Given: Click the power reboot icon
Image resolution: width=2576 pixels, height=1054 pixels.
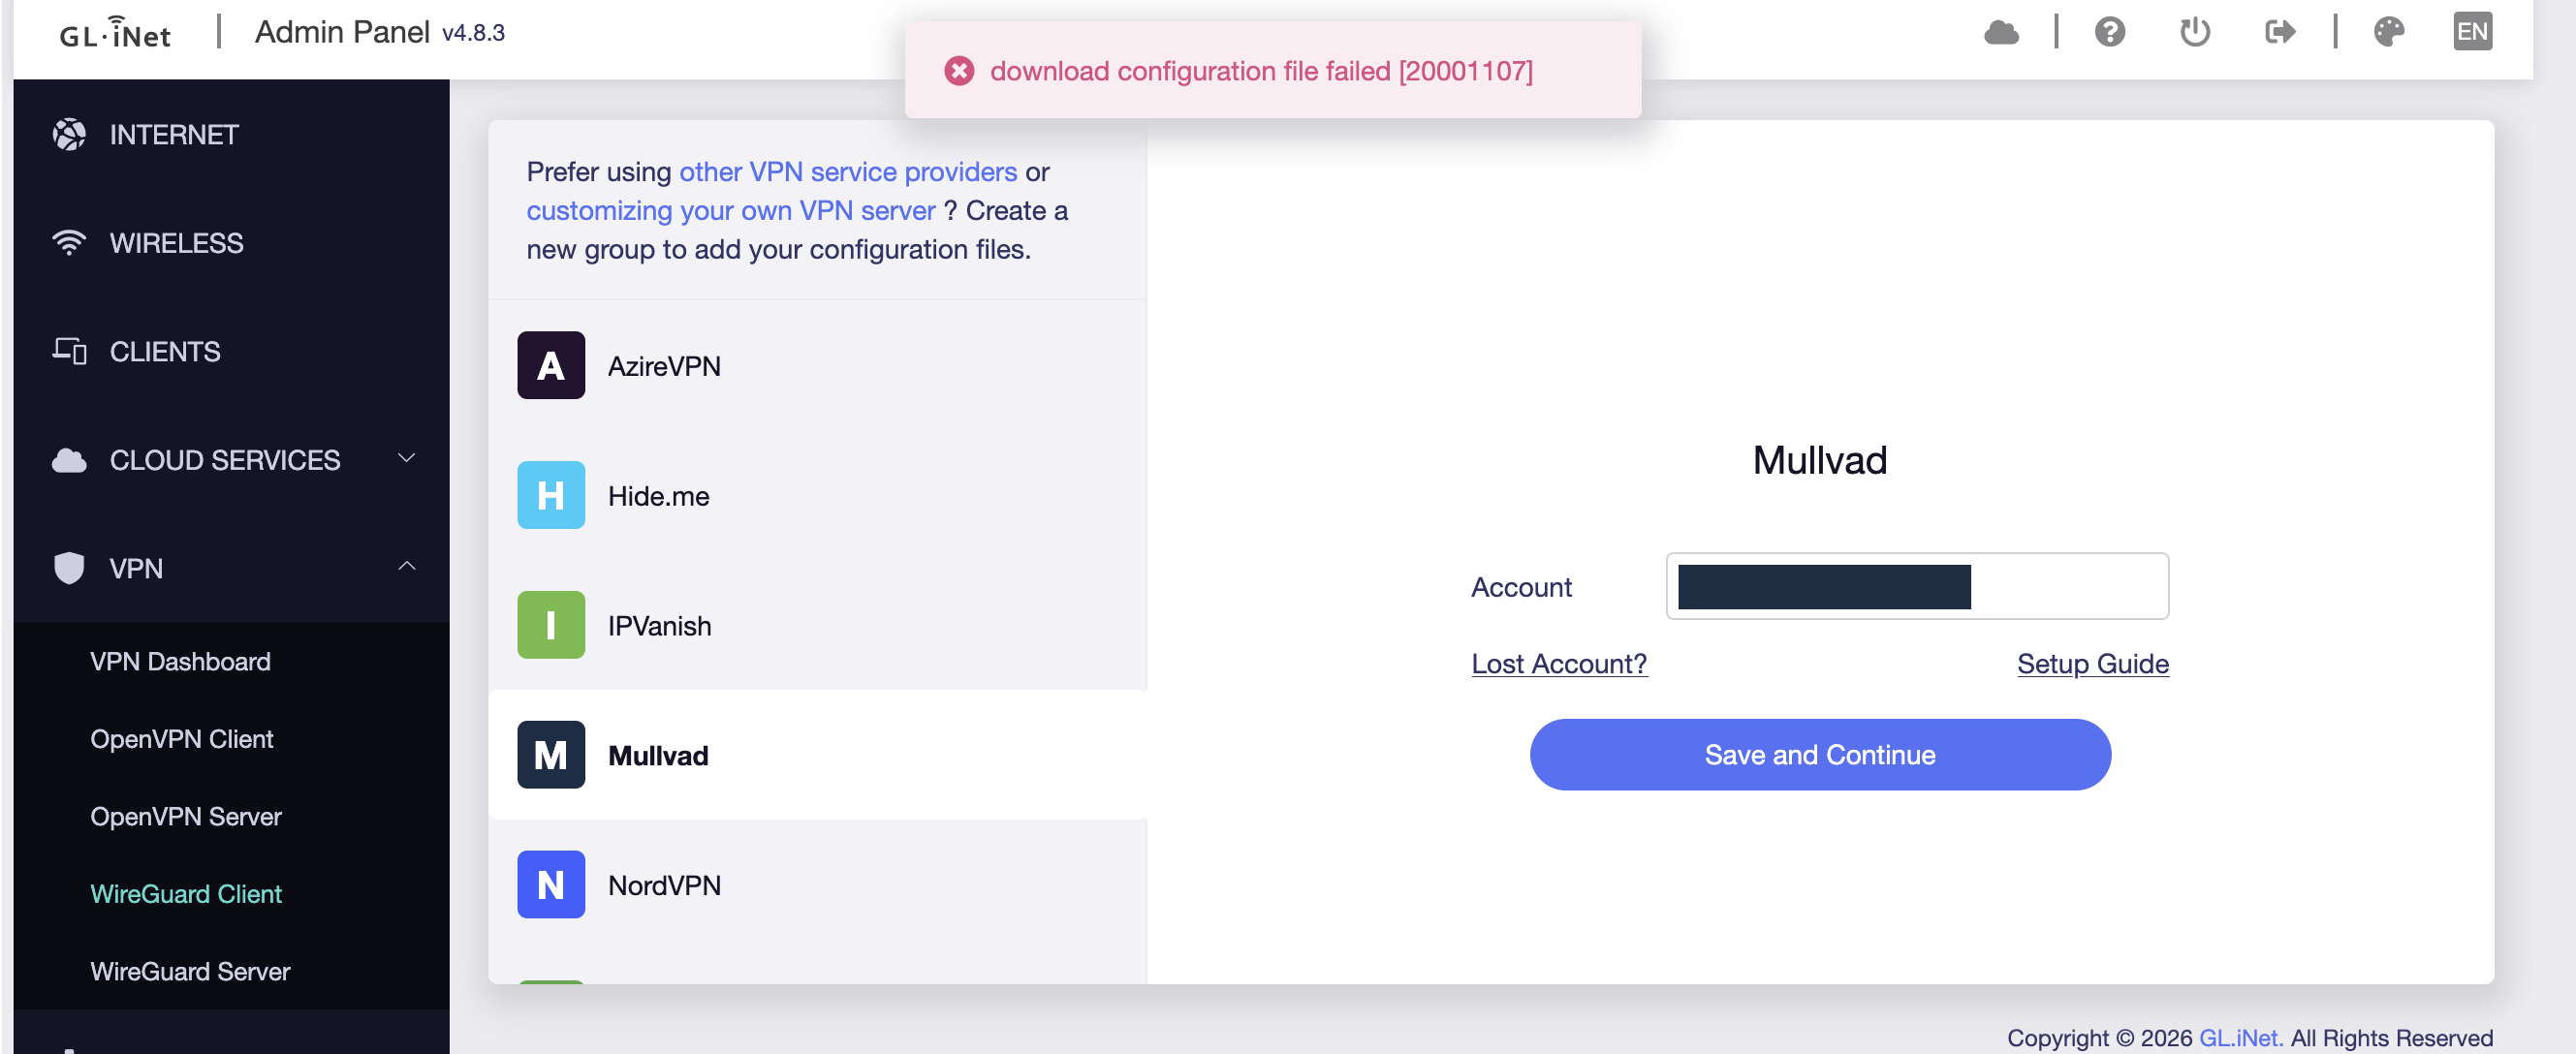Looking at the screenshot, I should pos(2195,32).
